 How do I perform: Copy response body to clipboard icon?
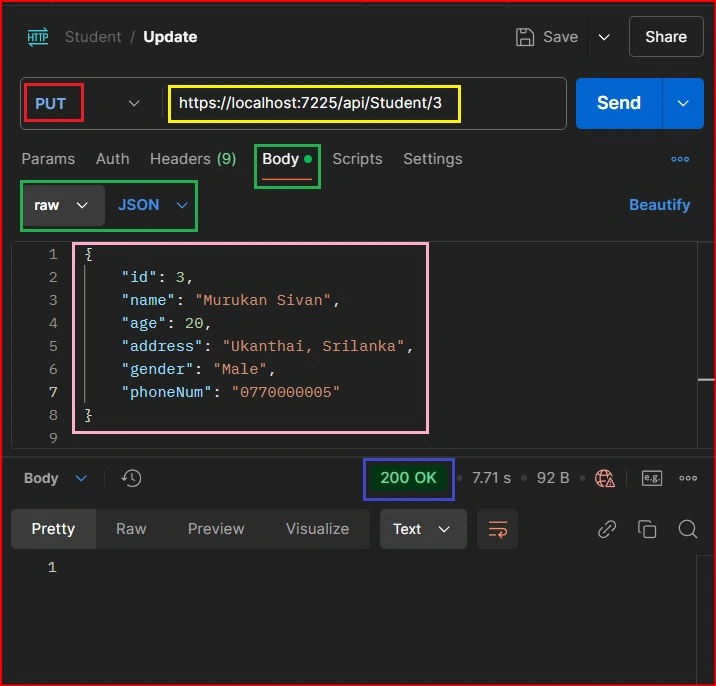(647, 529)
